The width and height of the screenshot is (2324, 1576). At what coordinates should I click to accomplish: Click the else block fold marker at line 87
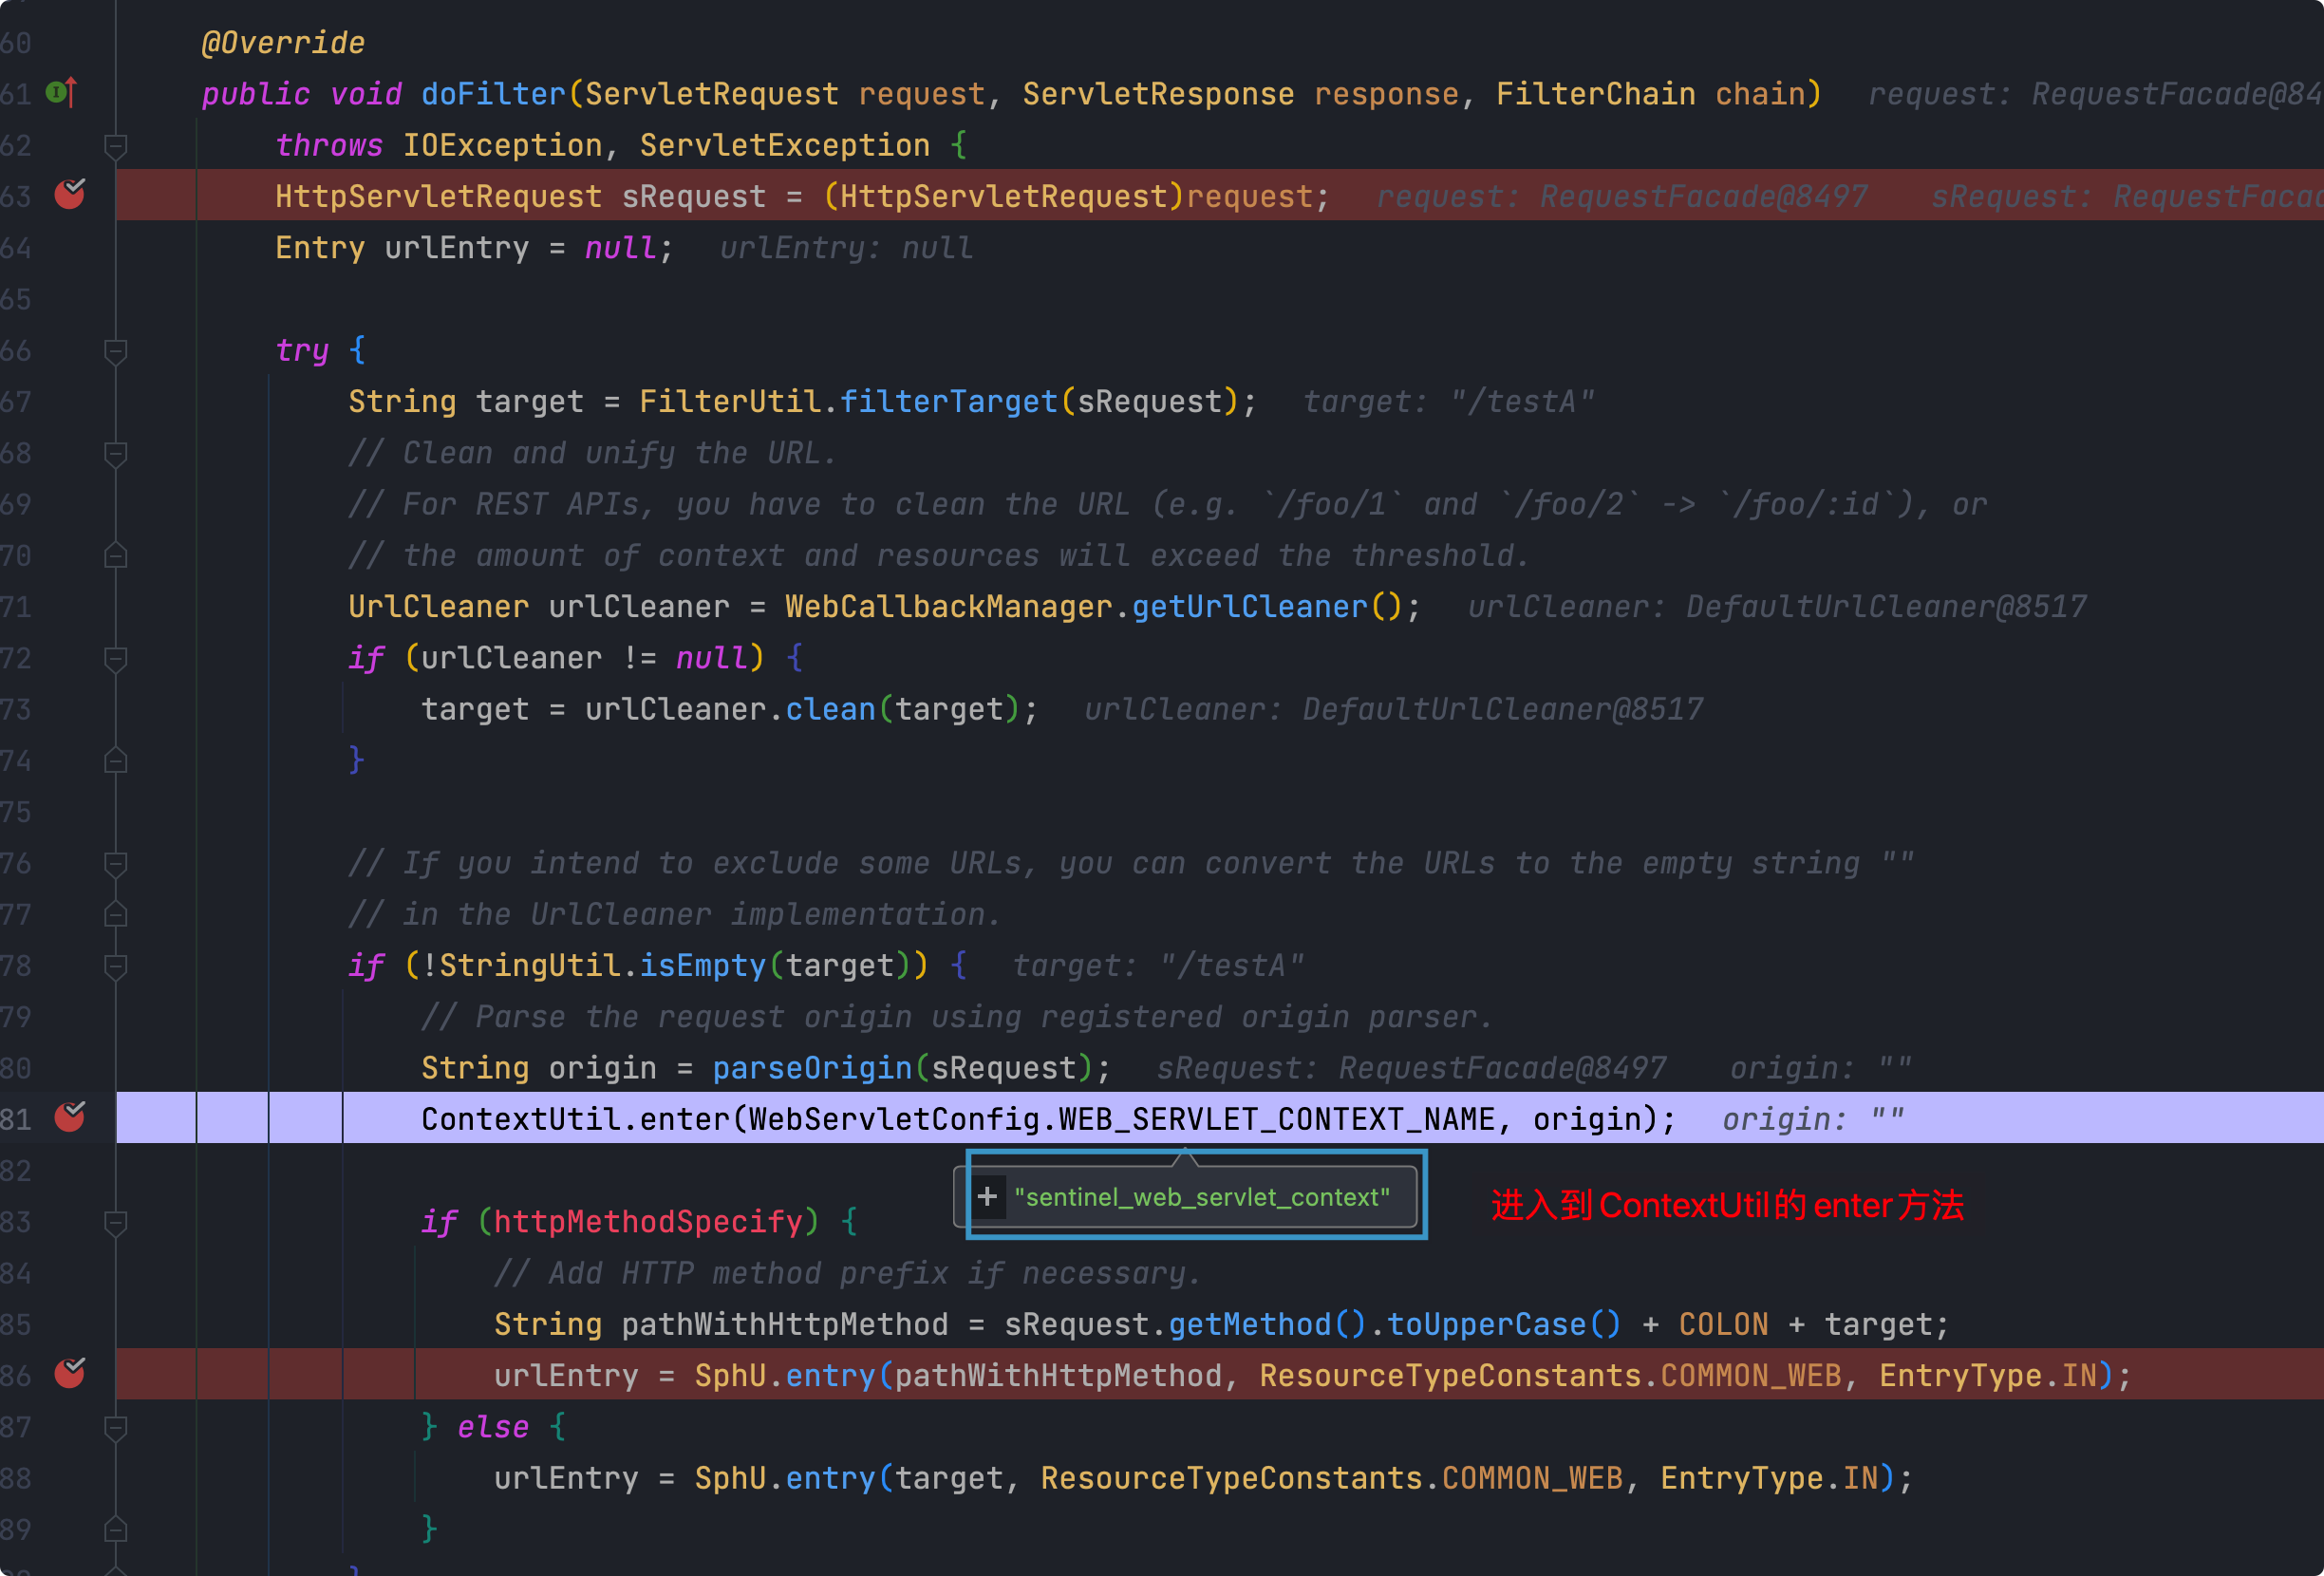pos(116,1427)
